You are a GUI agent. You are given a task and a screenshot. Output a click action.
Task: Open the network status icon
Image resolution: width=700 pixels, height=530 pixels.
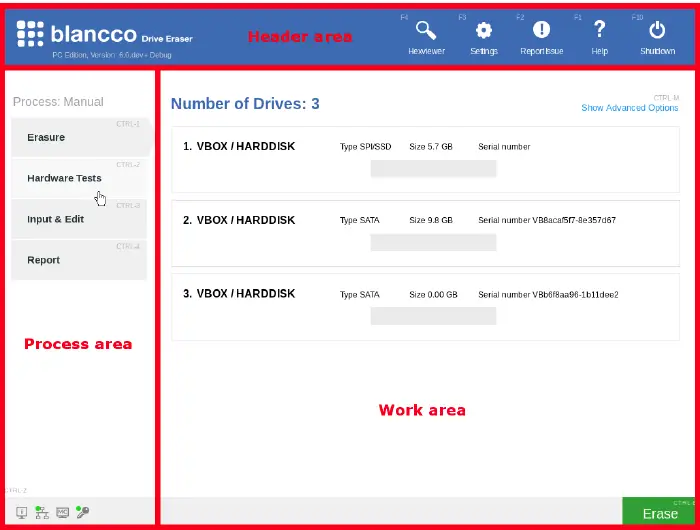click(x=42, y=512)
